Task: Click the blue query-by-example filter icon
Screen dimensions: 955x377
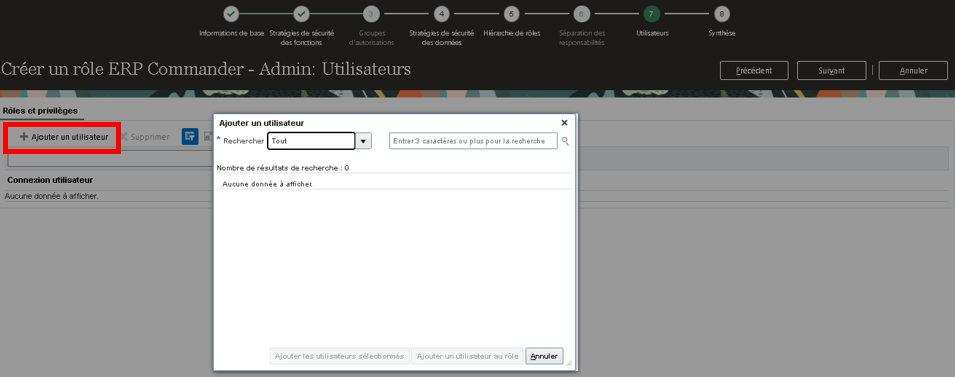Action: point(190,136)
